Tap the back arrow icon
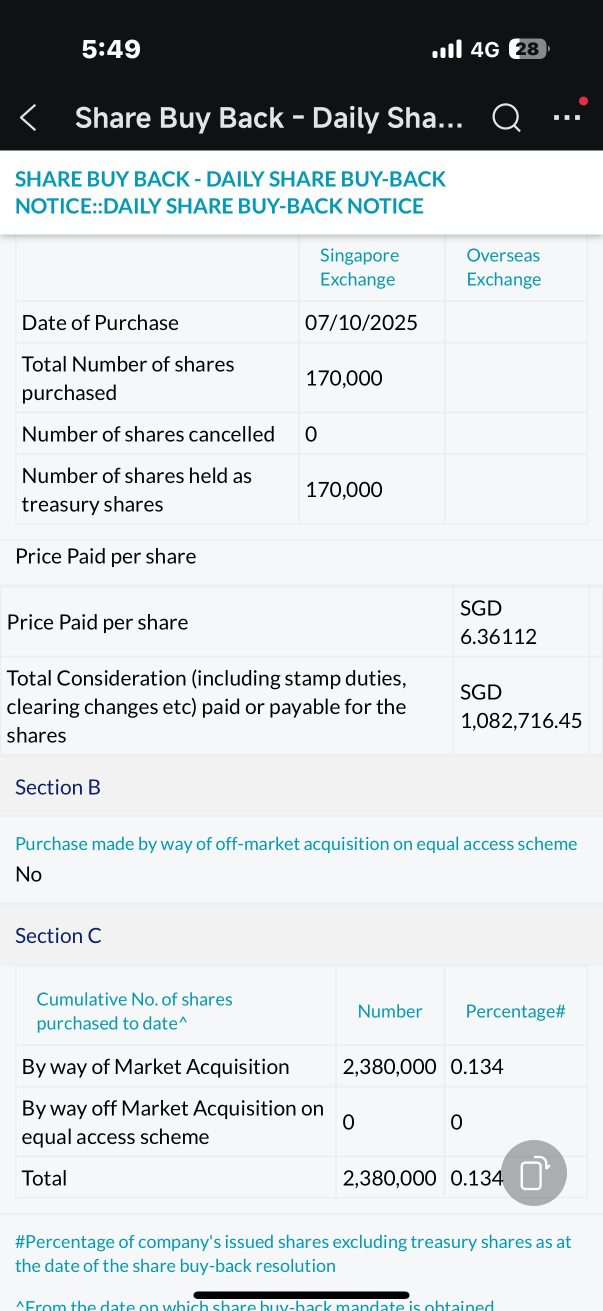Image resolution: width=603 pixels, height=1311 pixels. tap(29, 118)
